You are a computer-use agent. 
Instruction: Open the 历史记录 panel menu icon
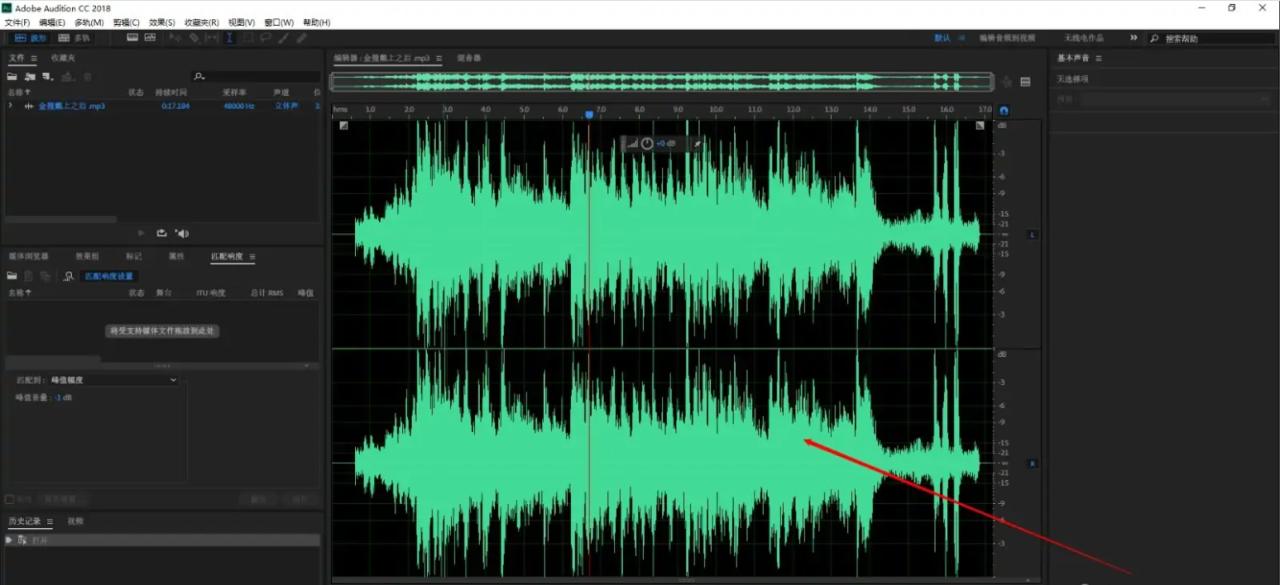click(x=49, y=522)
